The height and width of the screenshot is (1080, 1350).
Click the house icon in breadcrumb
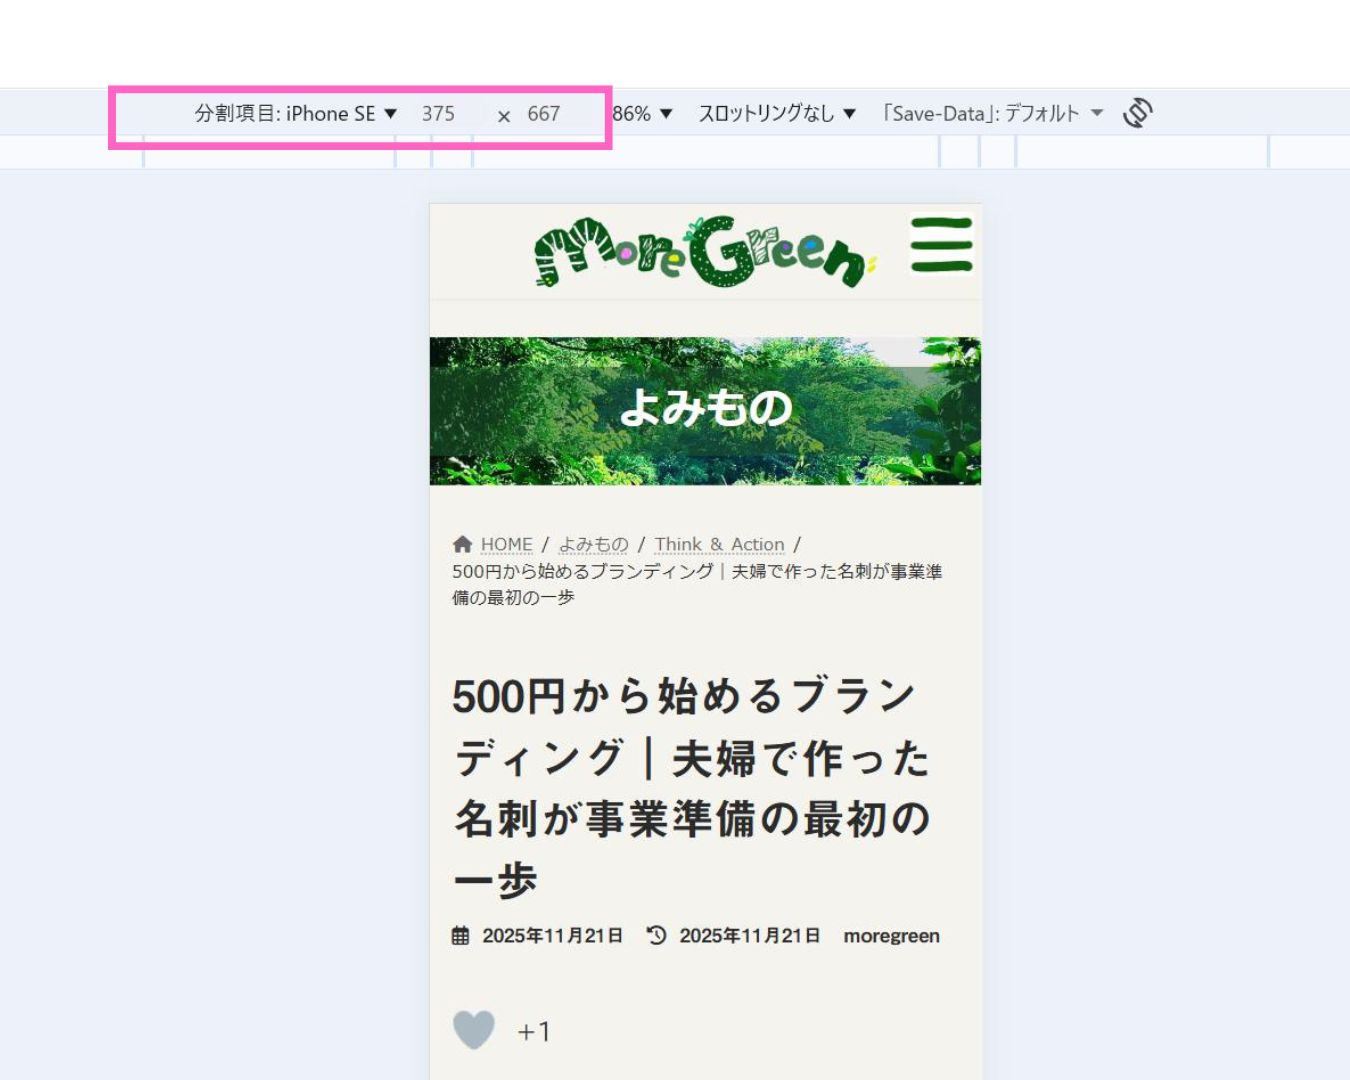click(x=462, y=544)
